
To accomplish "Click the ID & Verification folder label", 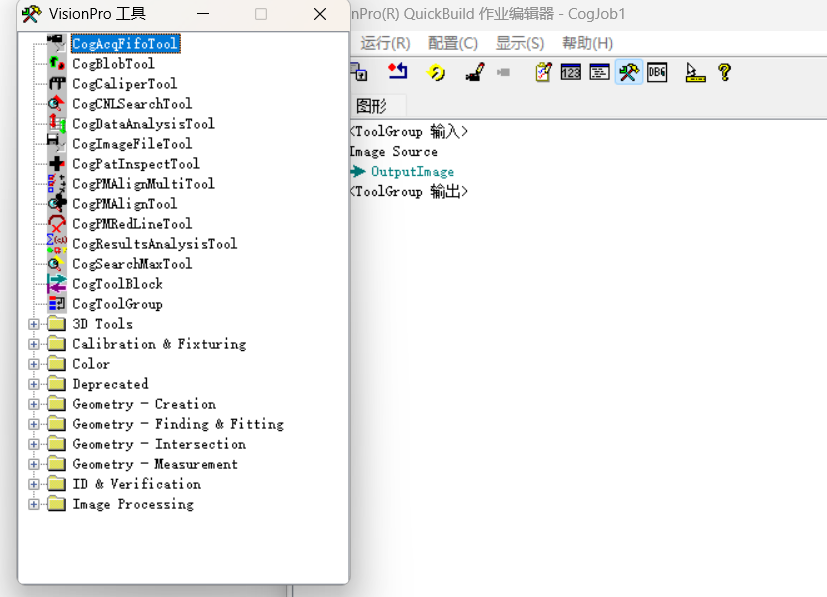I will point(137,485).
